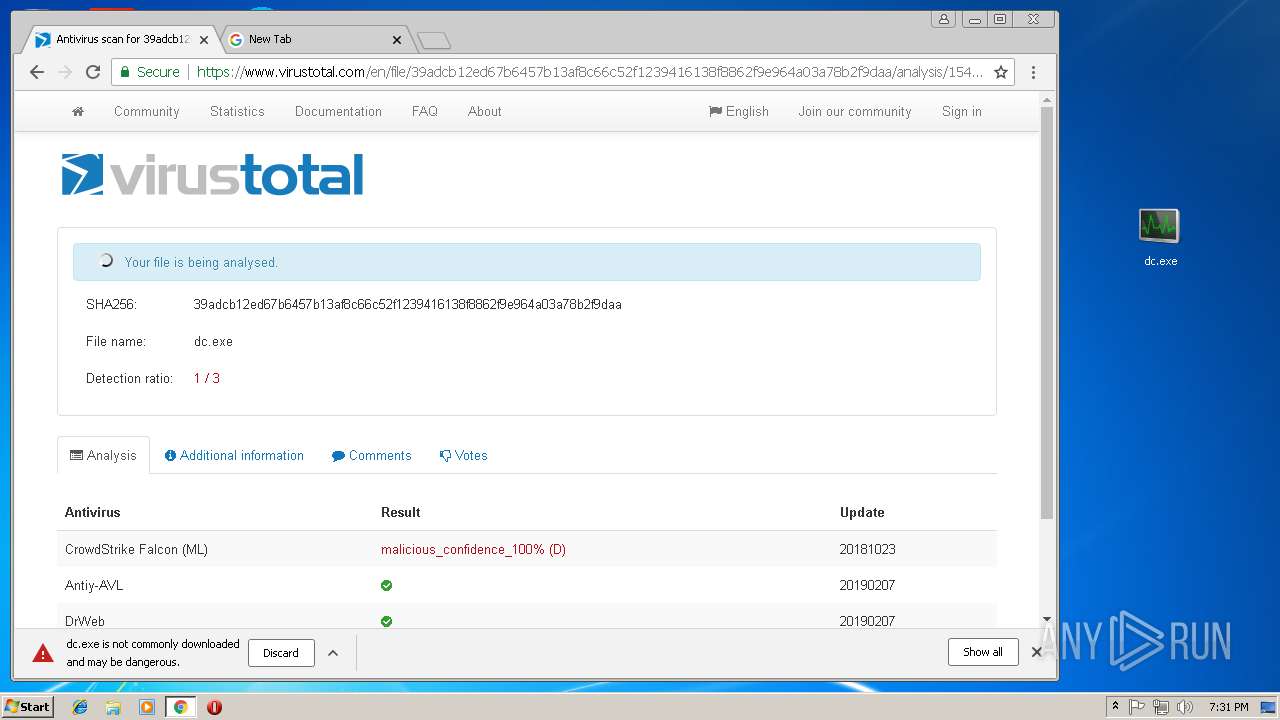This screenshot has width=1280, height=720.
Task: Select the Analysis tab
Action: pyautogui.click(x=103, y=455)
